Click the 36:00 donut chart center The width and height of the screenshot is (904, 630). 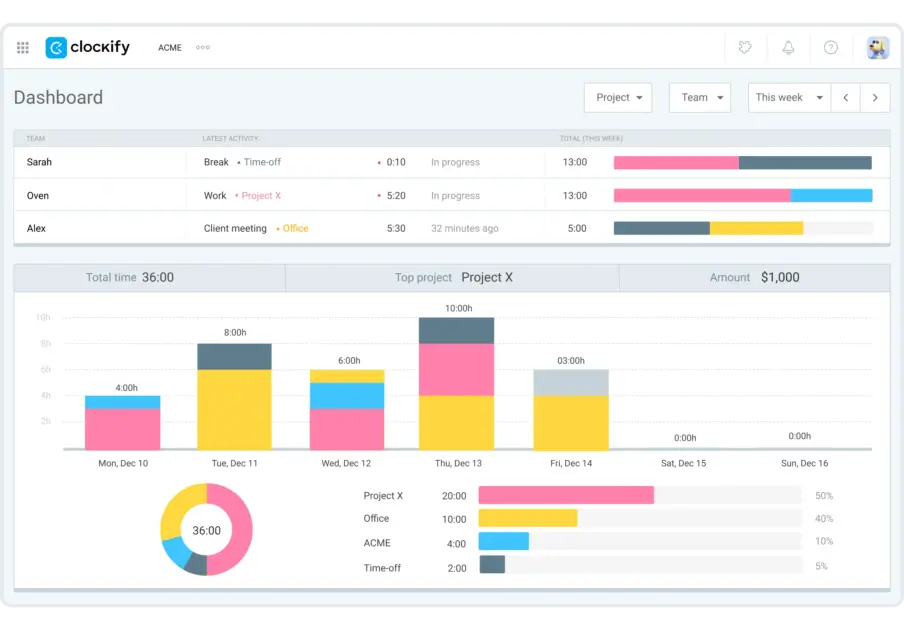206,530
